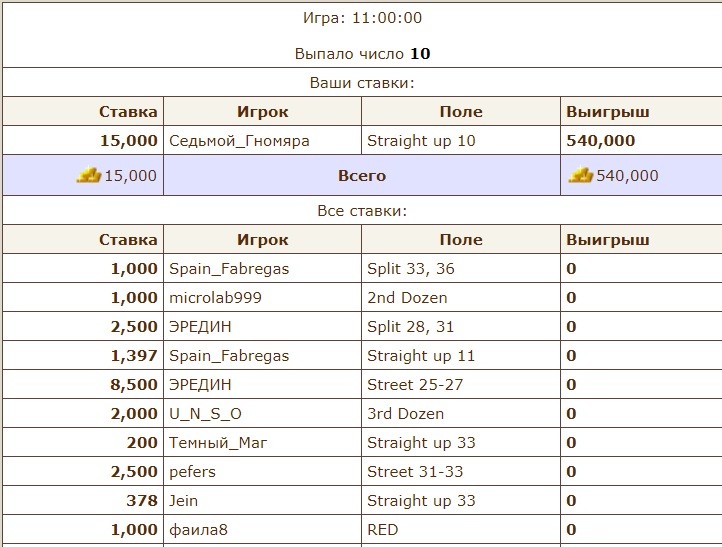Click the Street 31-33 field cell
722x547 pixels.
coord(415,471)
